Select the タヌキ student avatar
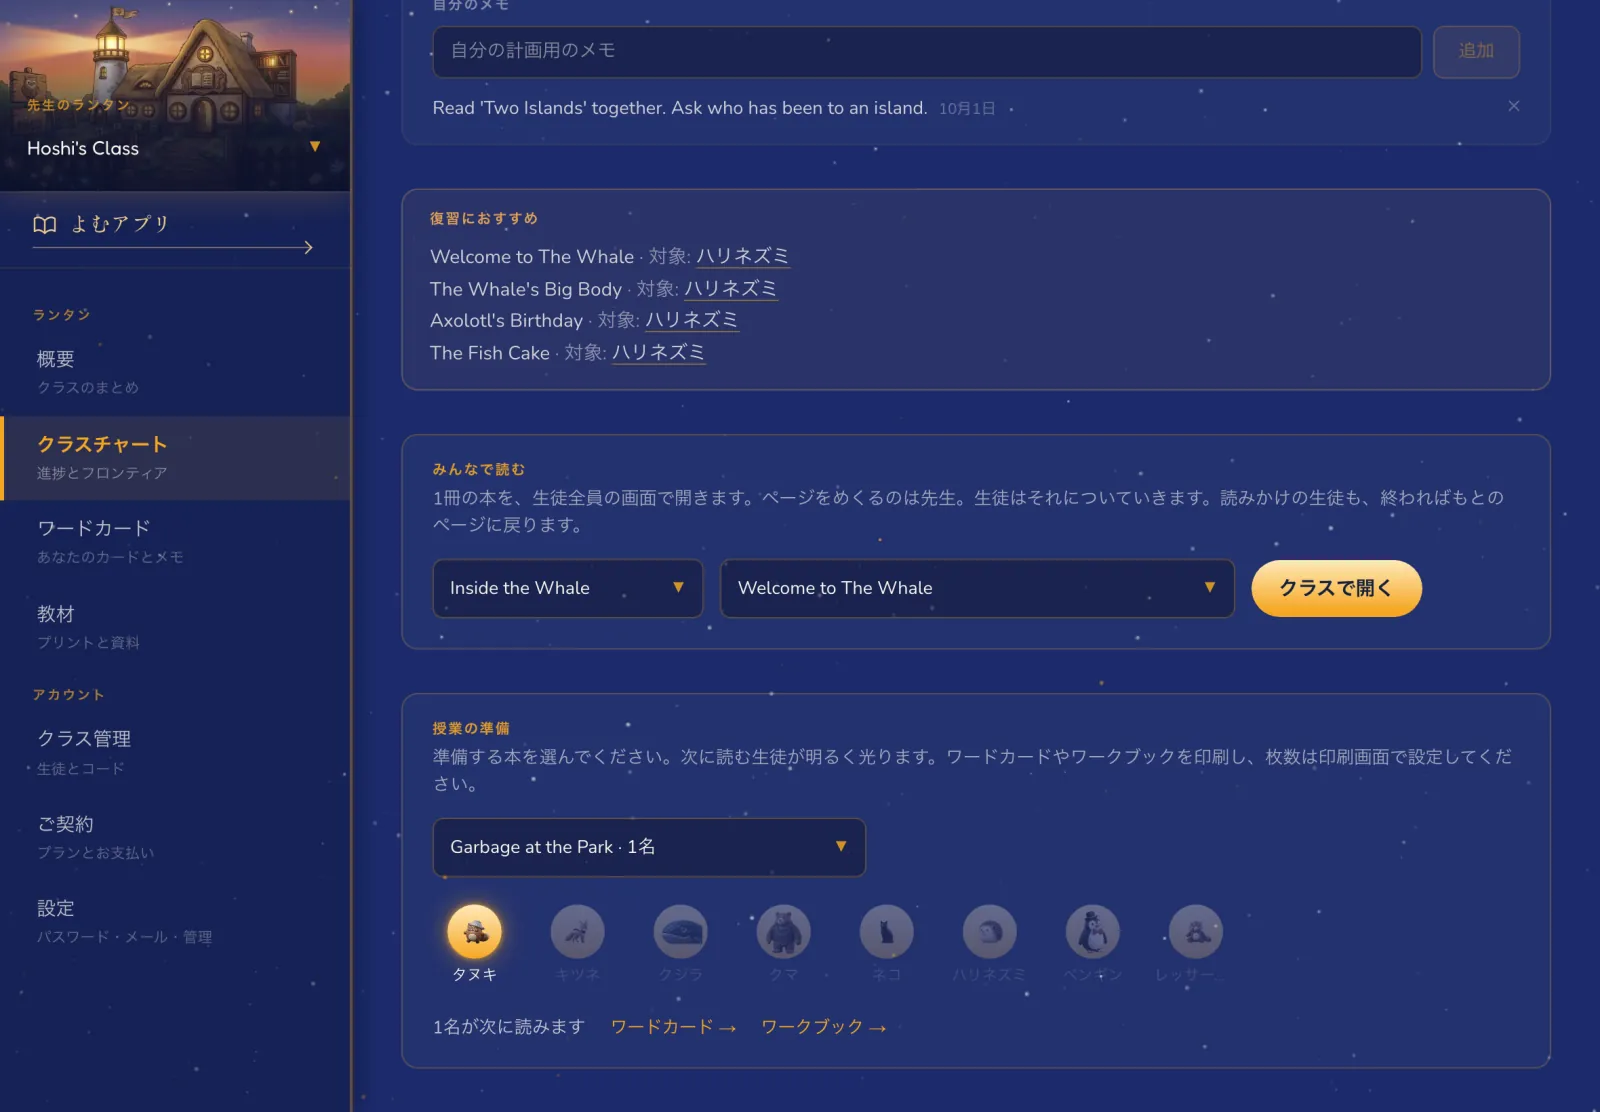 (474, 932)
